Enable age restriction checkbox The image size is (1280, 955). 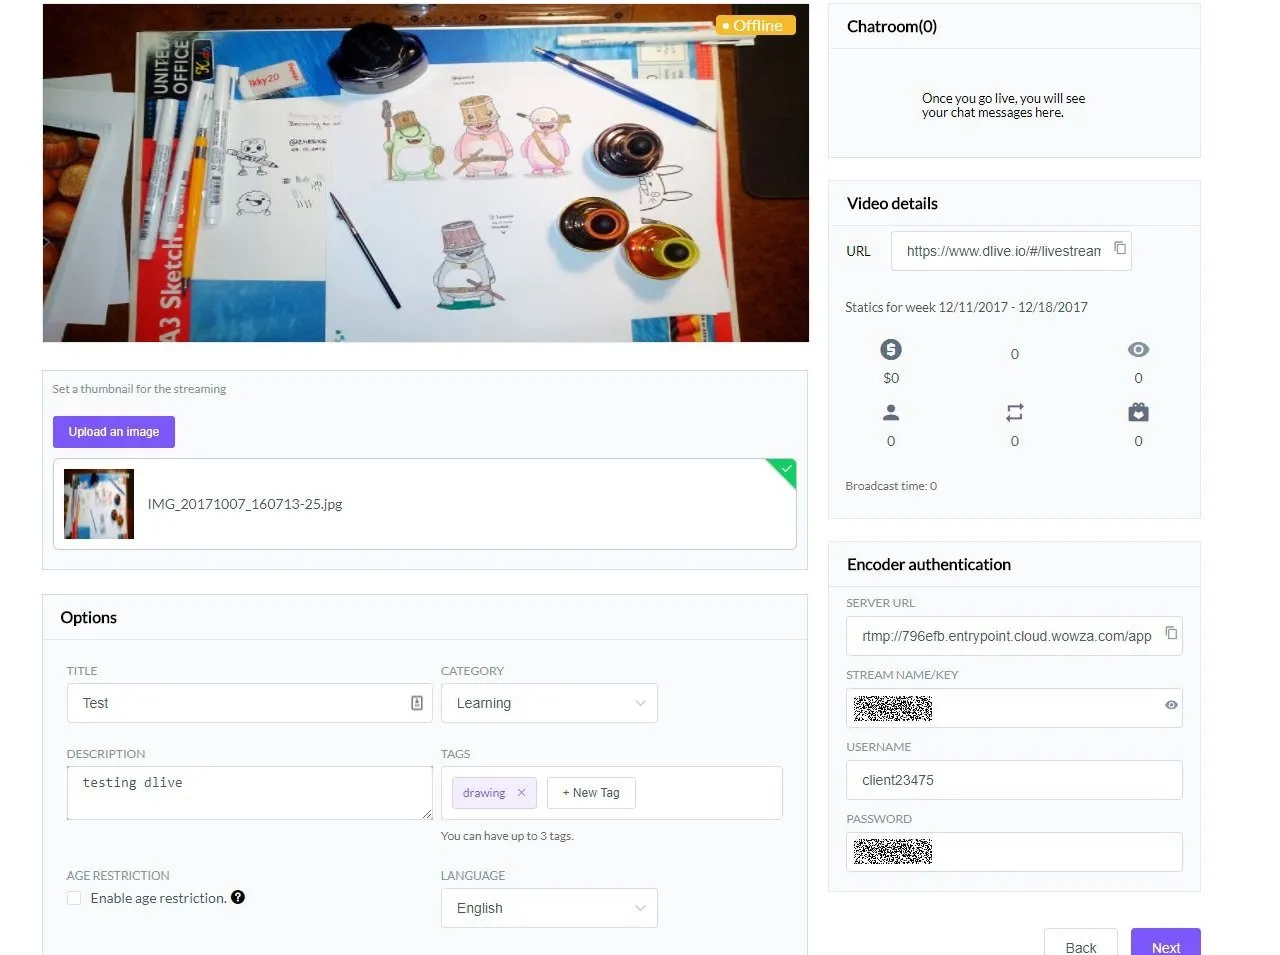[x=74, y=898]
